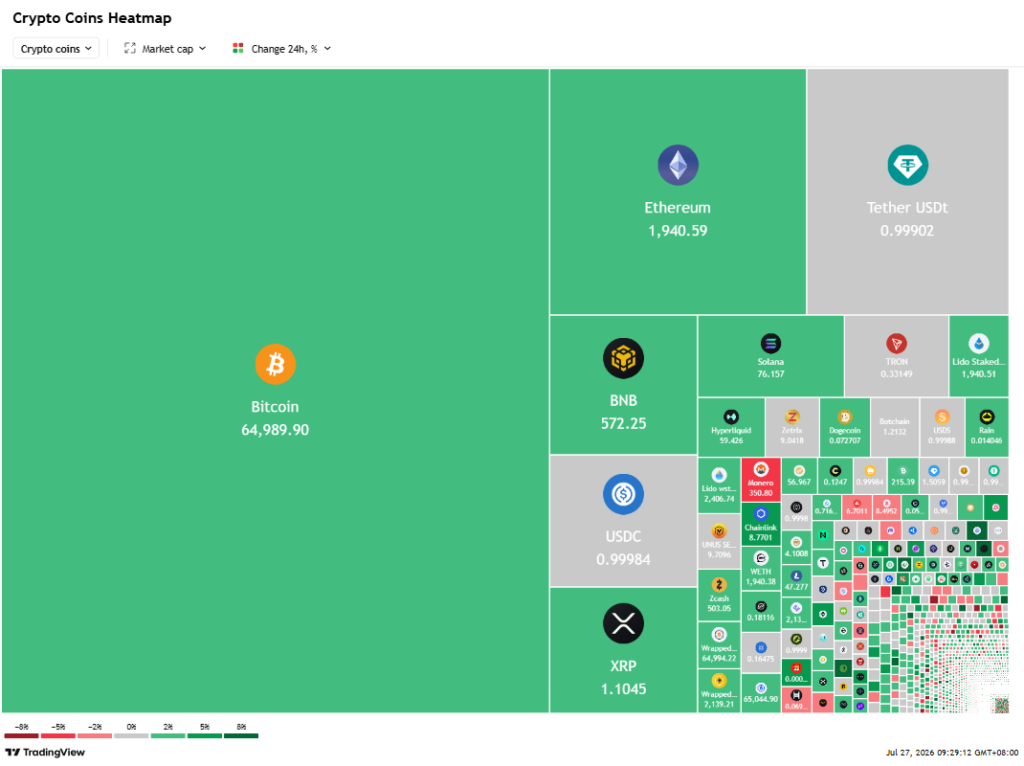
Task: Click the Tether USDt logo
Action: [907, 165]
